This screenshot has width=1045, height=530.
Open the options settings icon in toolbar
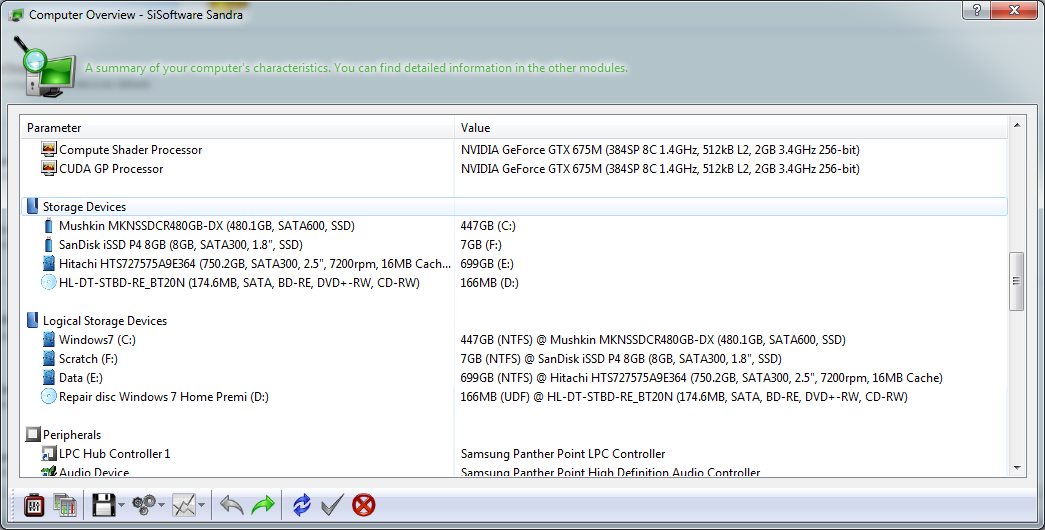34,505
